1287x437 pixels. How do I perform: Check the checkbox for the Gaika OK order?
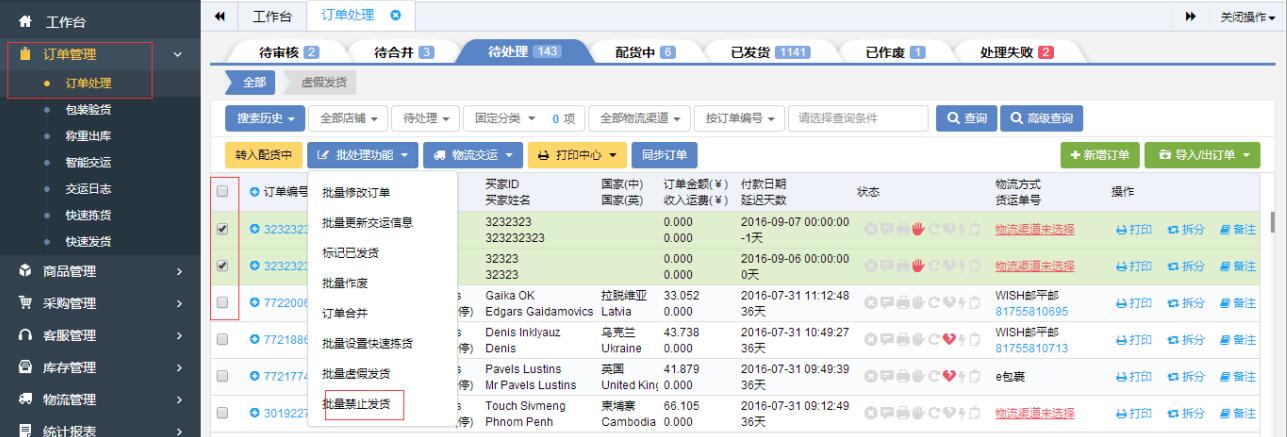(x=222, y=302)
